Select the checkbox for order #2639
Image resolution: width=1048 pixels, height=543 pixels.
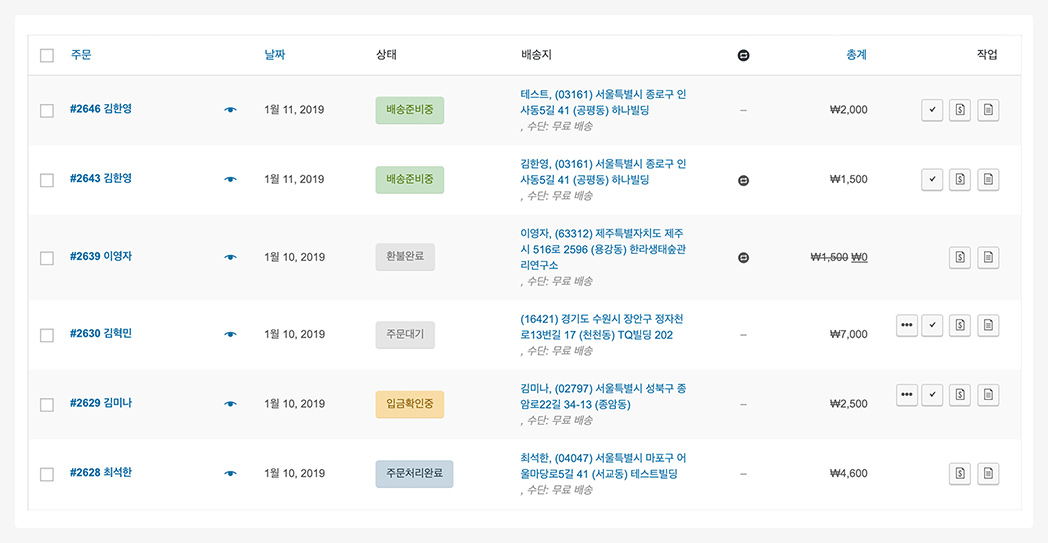pos(47,257)
